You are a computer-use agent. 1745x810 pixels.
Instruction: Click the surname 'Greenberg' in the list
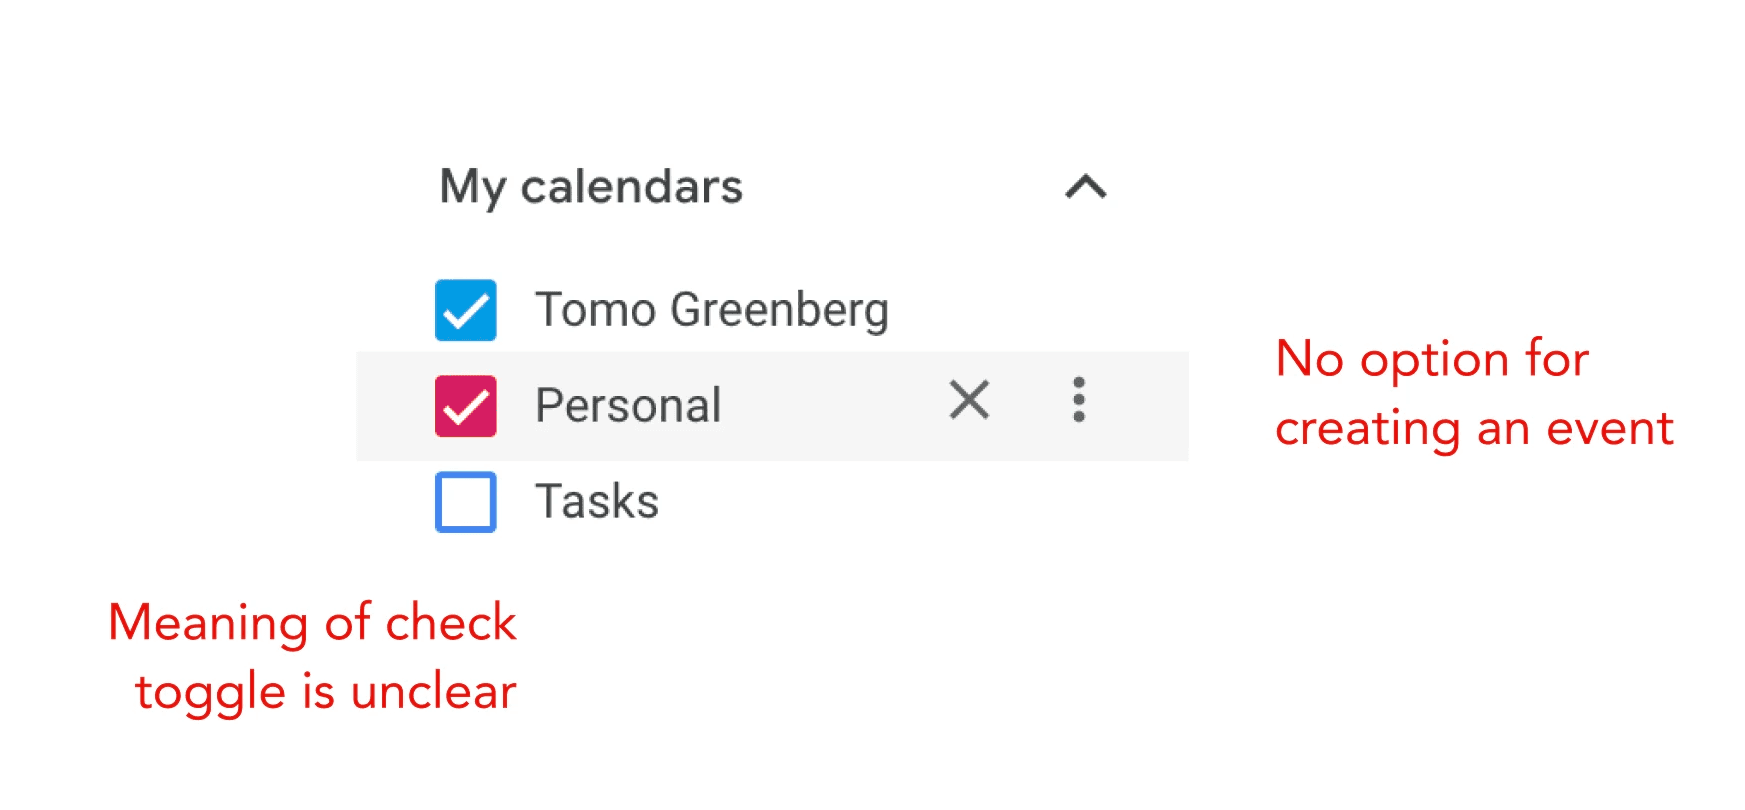point(779,310)
